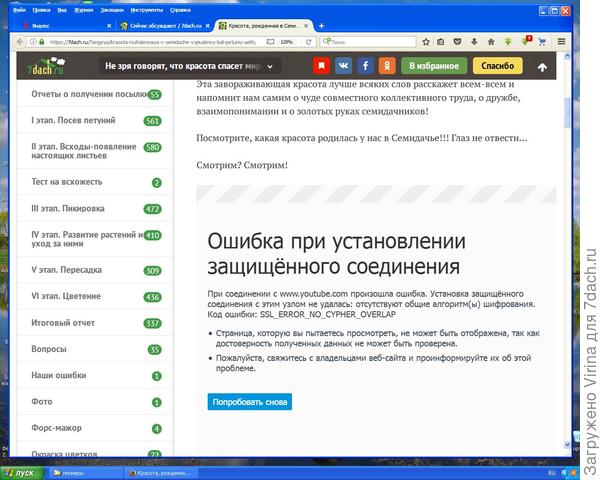This screenshot has width=600, height=480.
Task: Open the Firefox hamburger menu
Action: 561,41
